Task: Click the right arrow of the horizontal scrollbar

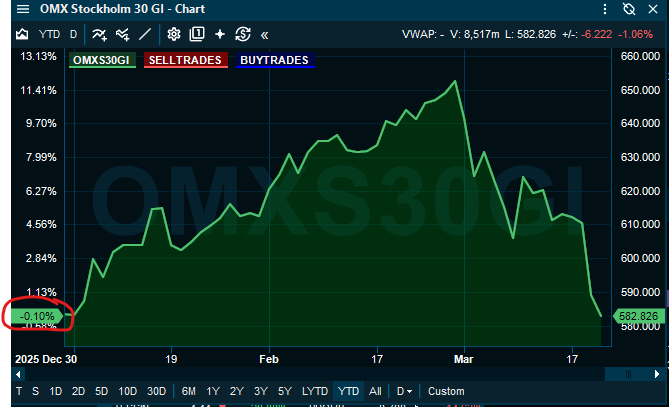Action: coord(657,375)
